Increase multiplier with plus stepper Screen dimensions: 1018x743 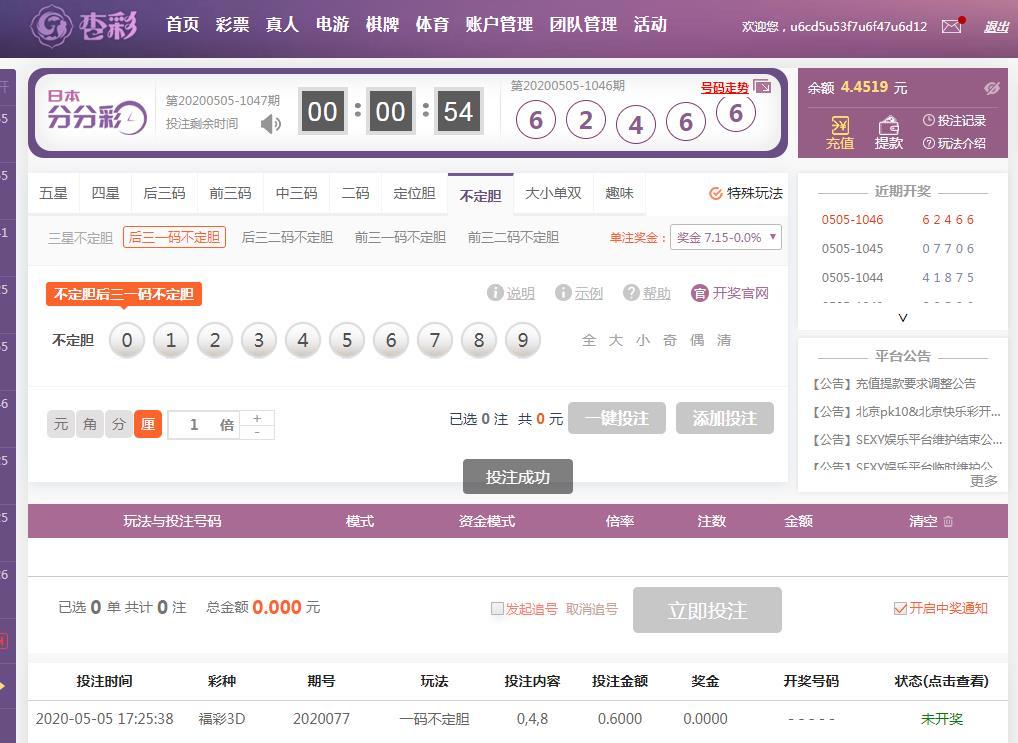click(x=257, y=418)
